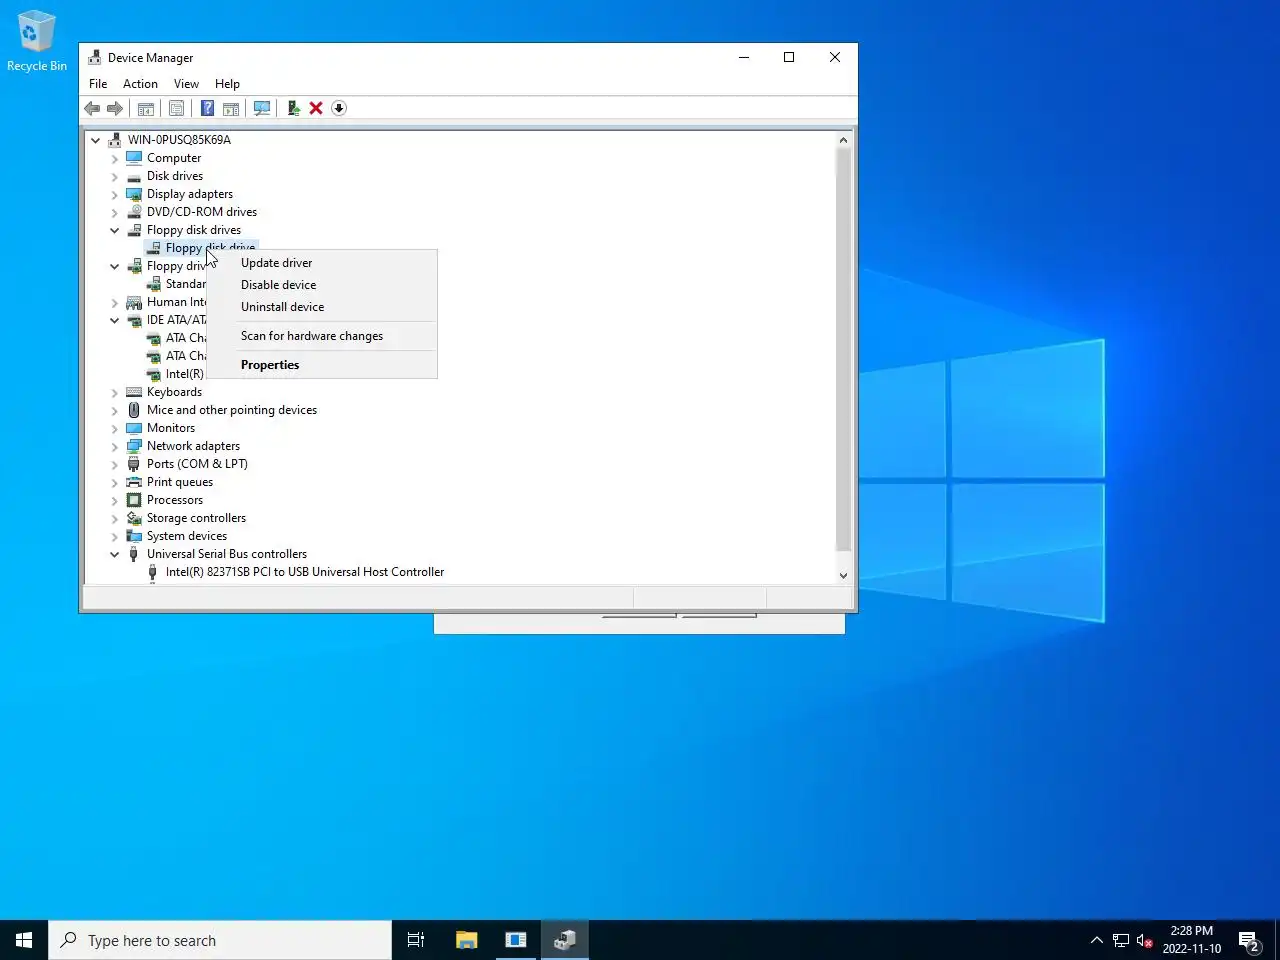Expand the Computer node

point(115,158)
